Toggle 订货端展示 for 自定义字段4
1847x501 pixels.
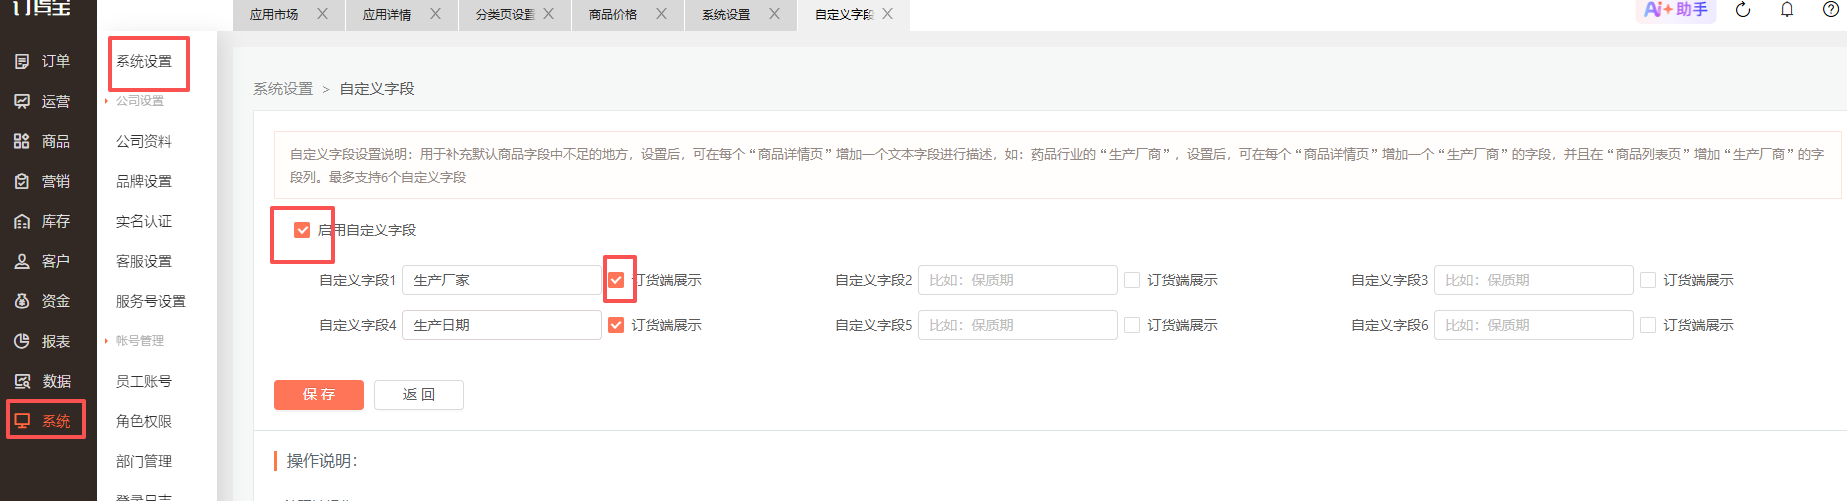[x=616, y=325]
